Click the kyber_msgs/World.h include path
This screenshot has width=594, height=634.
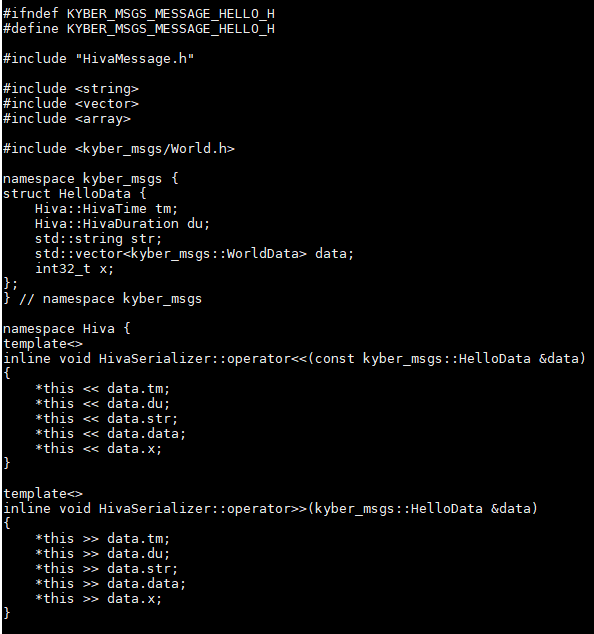click(x=155, y=149)
